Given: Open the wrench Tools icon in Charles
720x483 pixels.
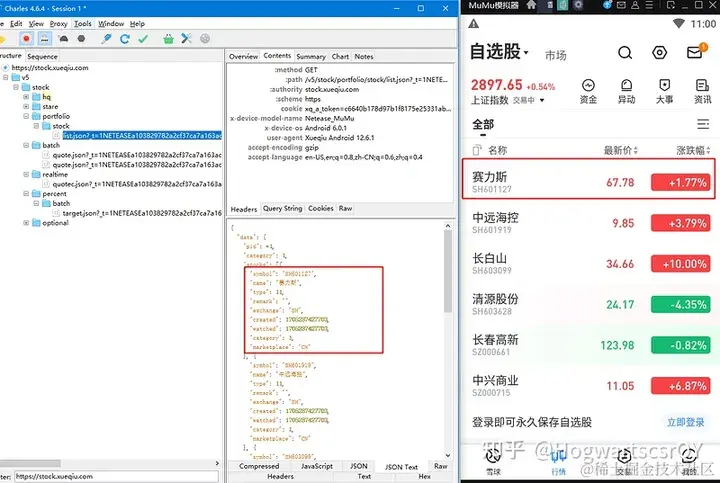Looking at the screenshot, I should point(186,39).
